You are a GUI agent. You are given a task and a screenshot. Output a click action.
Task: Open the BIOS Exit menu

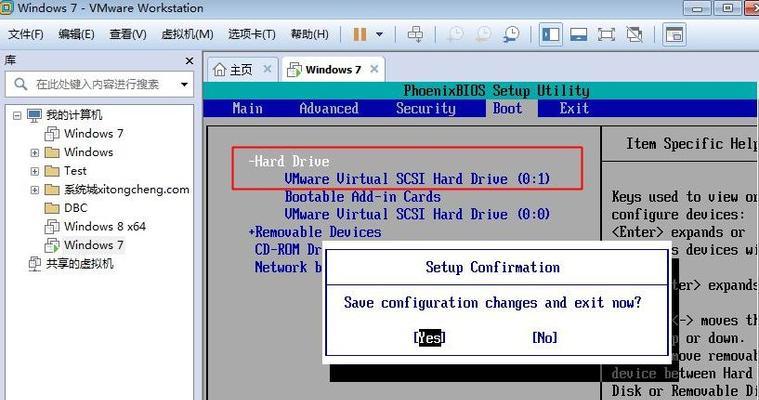click(574, 108)
